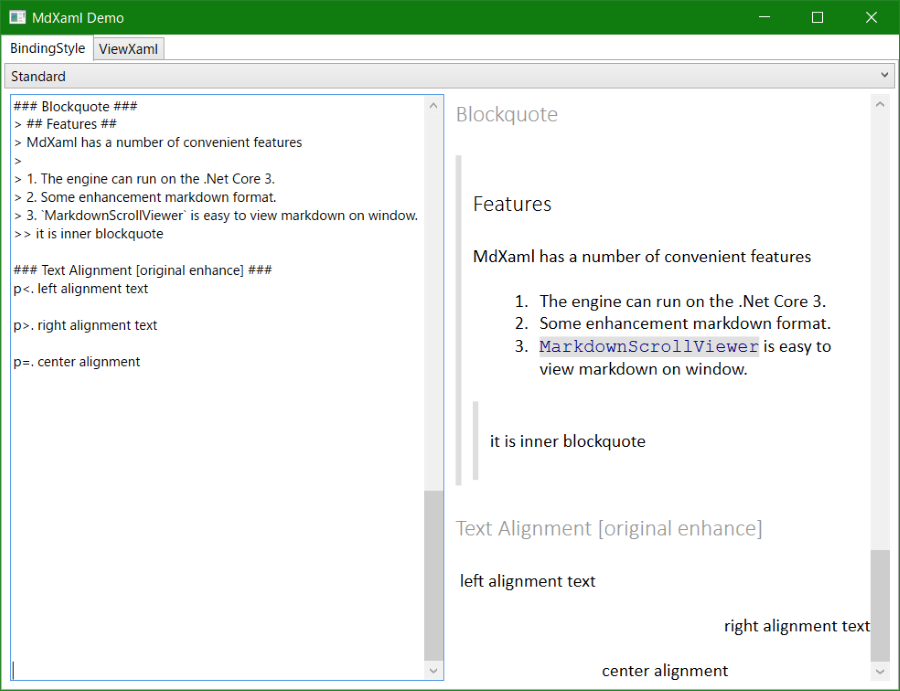Click the Features heading in preview
Screen dimensions: 900x691
pyautogui.click(x=512, y=204)
